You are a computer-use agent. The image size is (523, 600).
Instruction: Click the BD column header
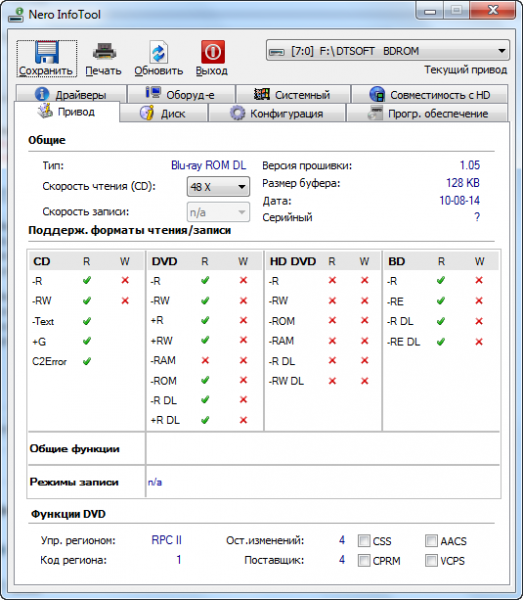[x=397, y=261]
